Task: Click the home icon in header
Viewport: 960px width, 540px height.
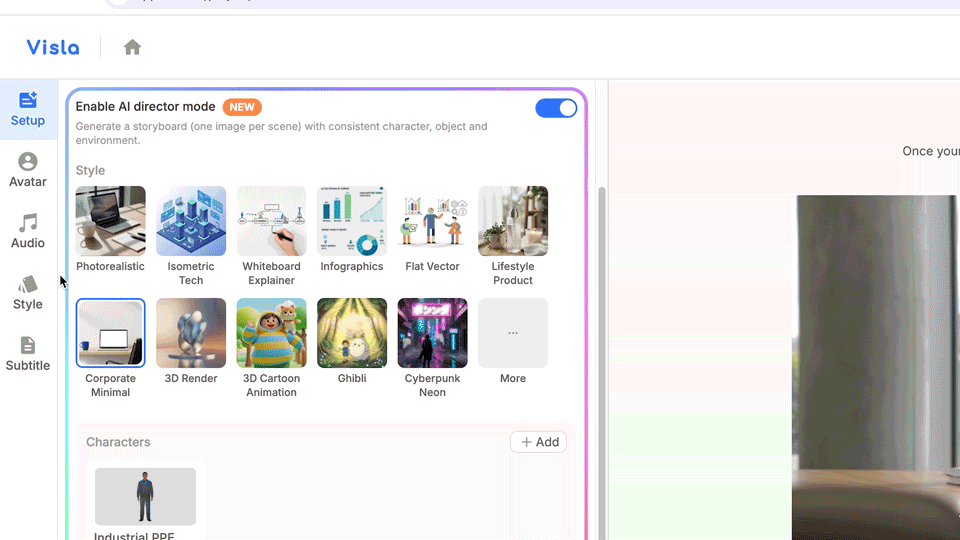Action: point(132,47)
